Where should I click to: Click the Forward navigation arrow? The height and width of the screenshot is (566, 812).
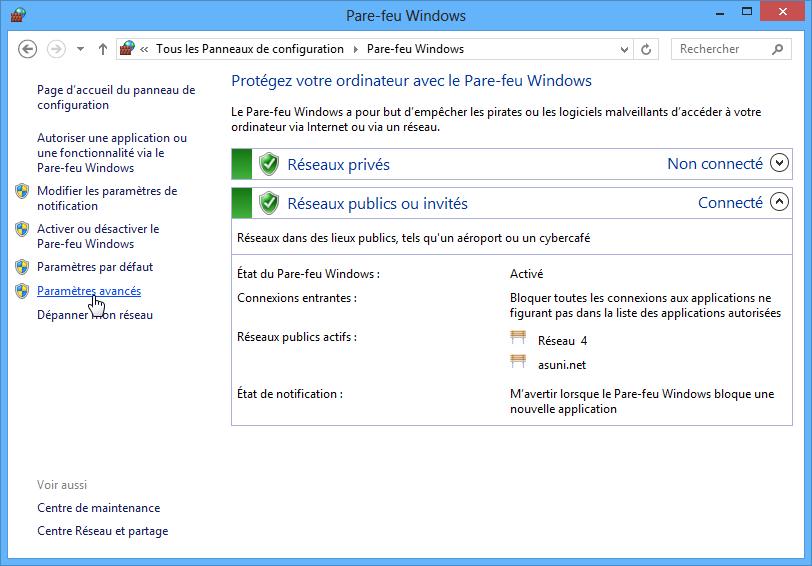(x=56, y=49)
